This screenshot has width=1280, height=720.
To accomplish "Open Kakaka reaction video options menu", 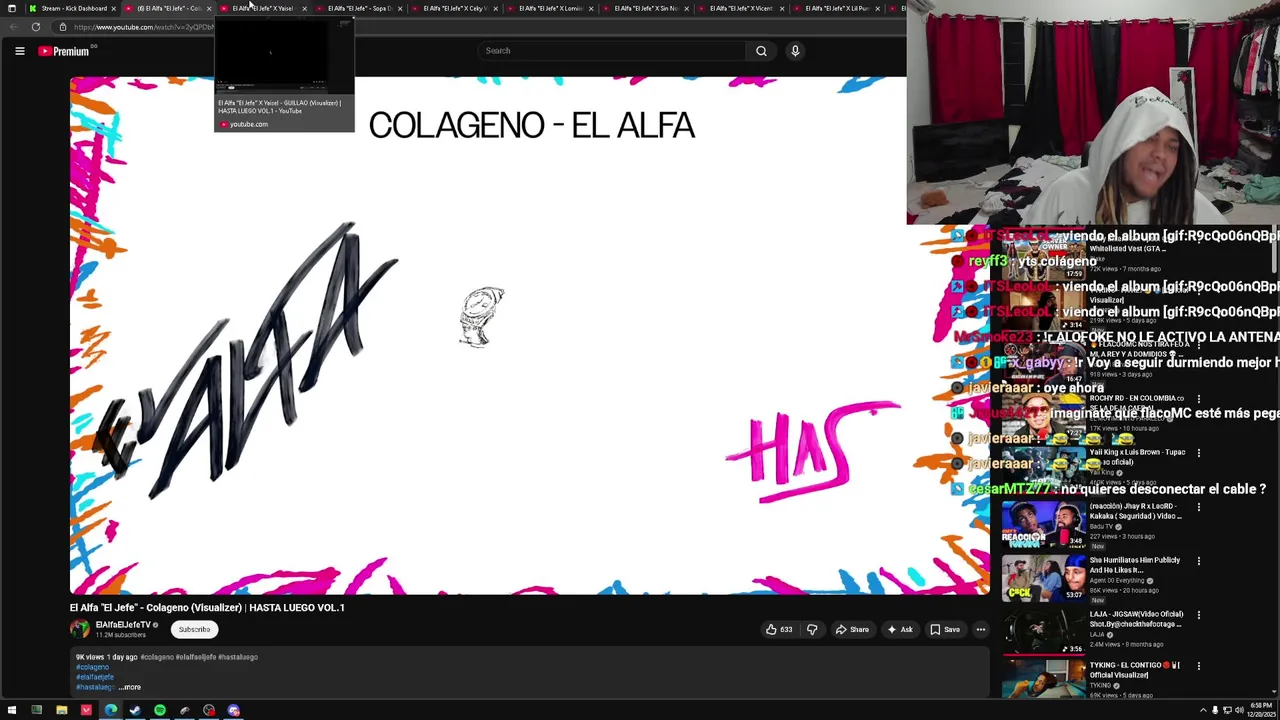I will pos(1199,507).
